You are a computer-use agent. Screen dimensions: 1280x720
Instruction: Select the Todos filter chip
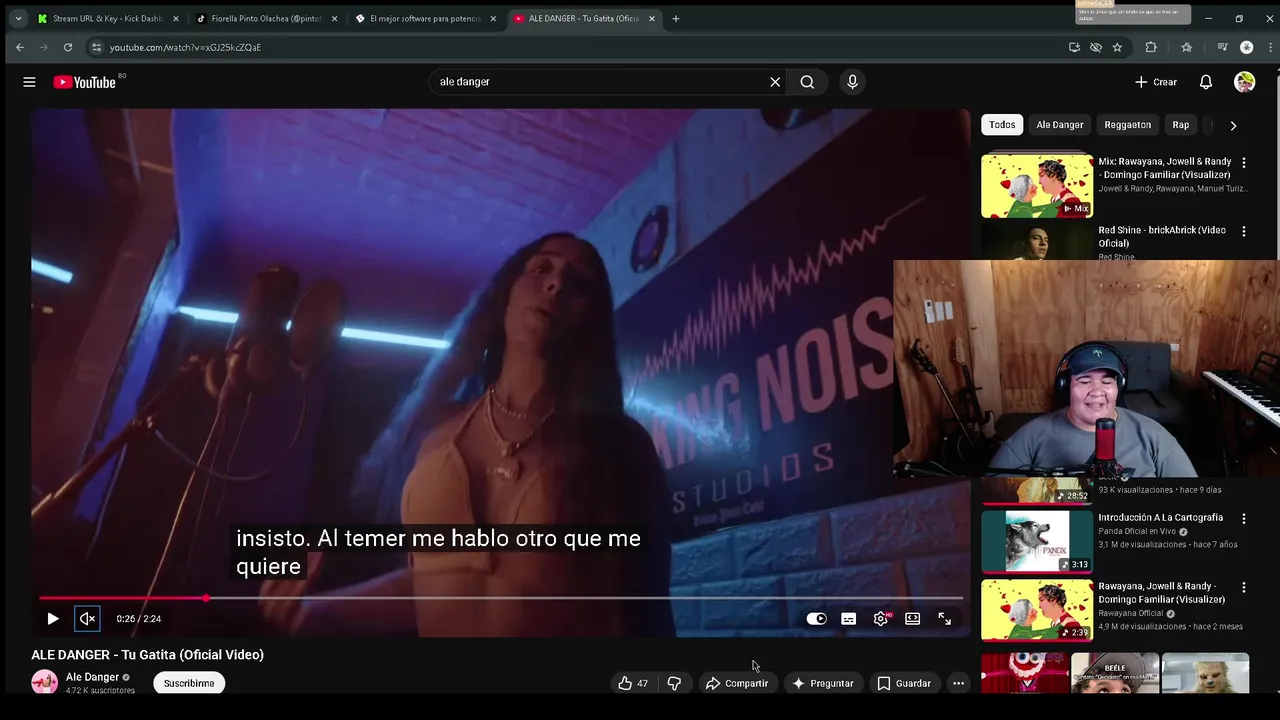pyautogui.click(x=1002, y=125)
